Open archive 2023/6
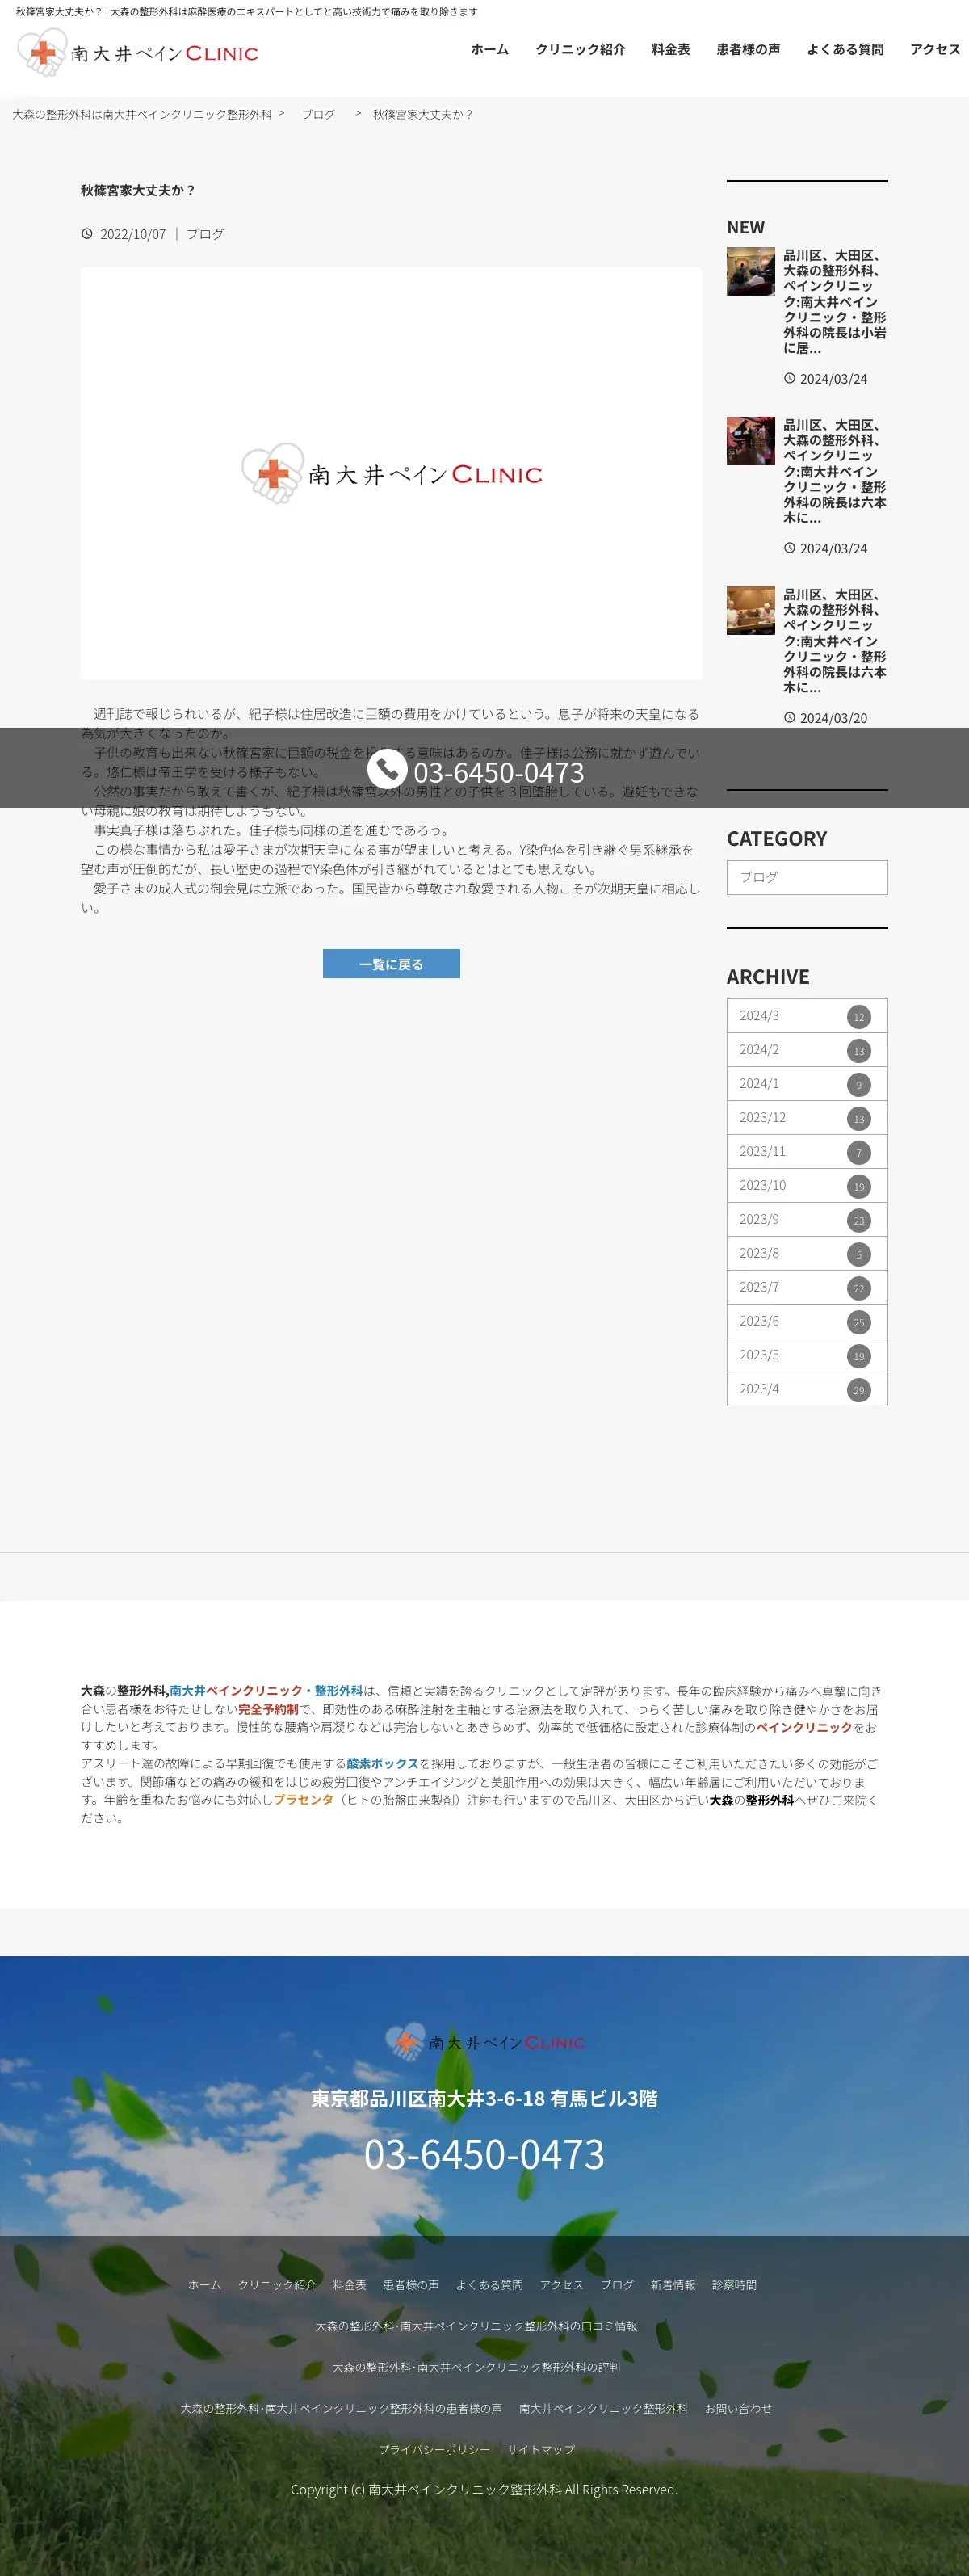The image size is (969, 2576). pyautogui.click(x=807, y=1322)
